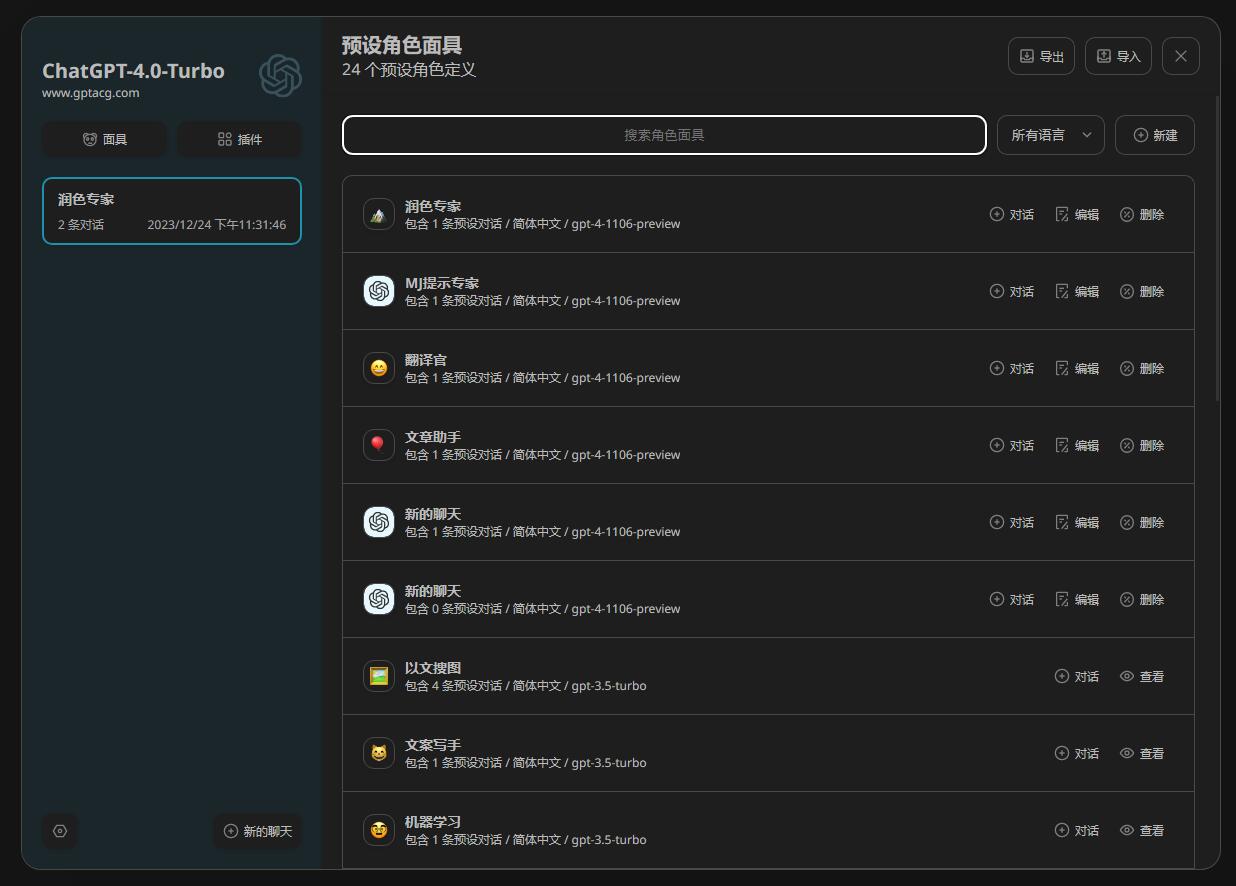Start chat with 机器学习 mask
Viewport: 1236px width, 886px height.
(x=1077, y=830)
